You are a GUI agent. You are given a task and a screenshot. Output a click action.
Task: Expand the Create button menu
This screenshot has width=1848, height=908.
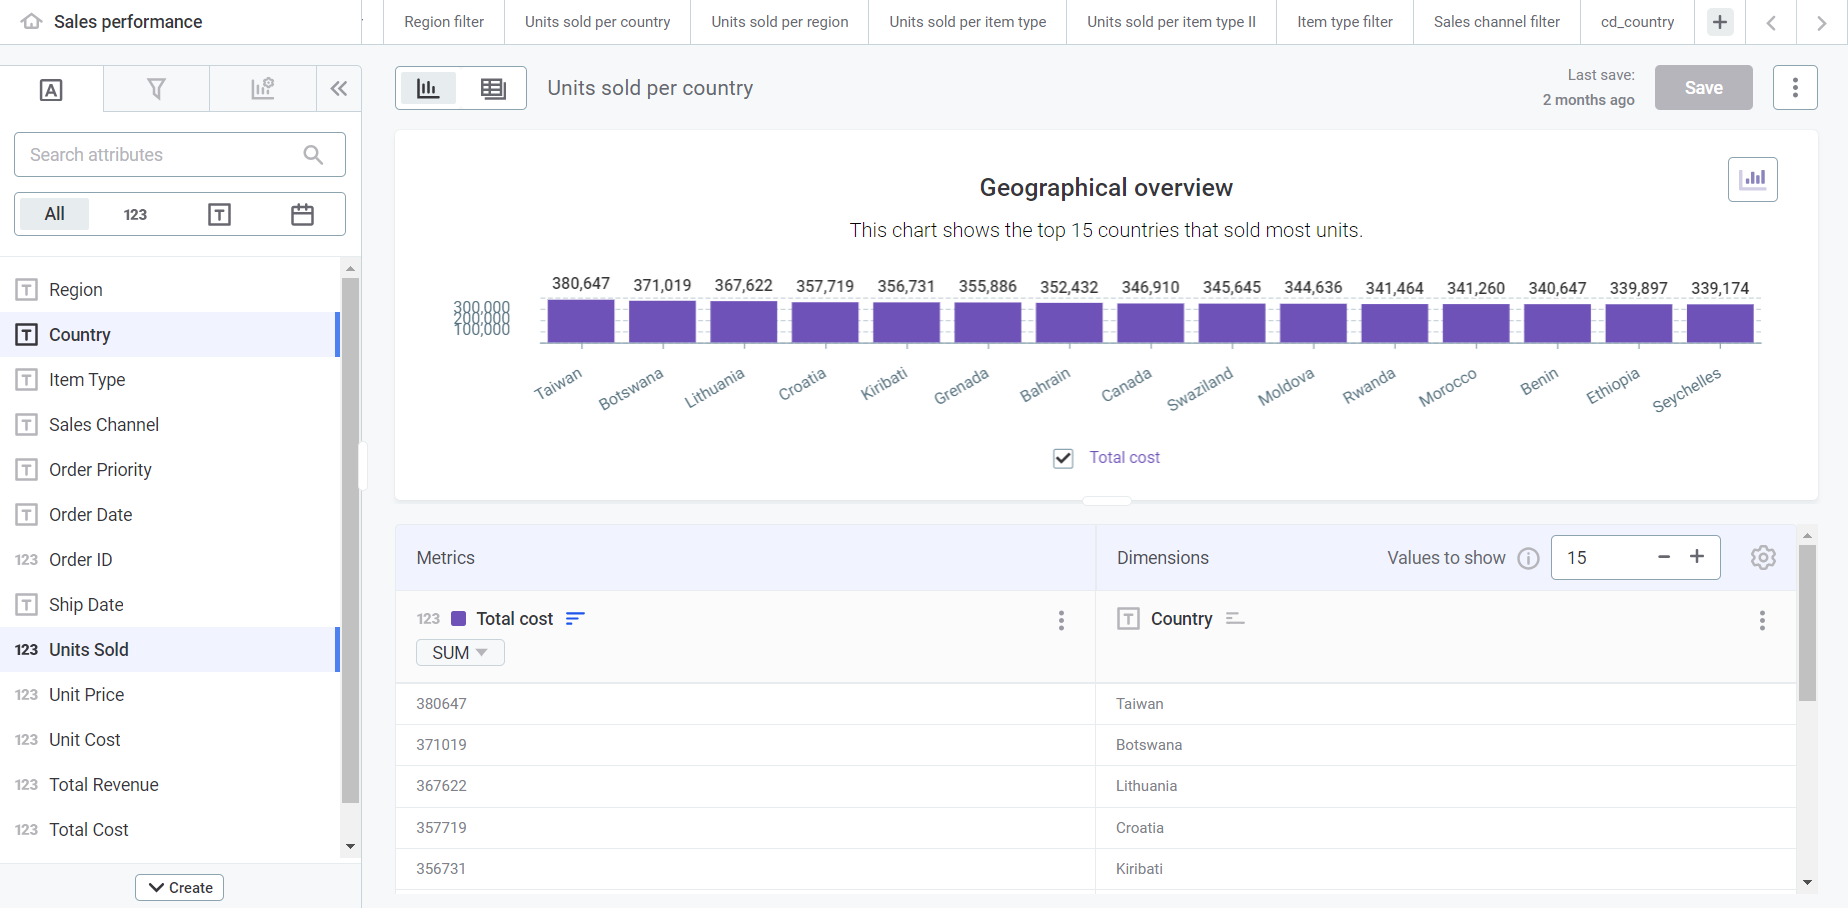pos(179,887)
